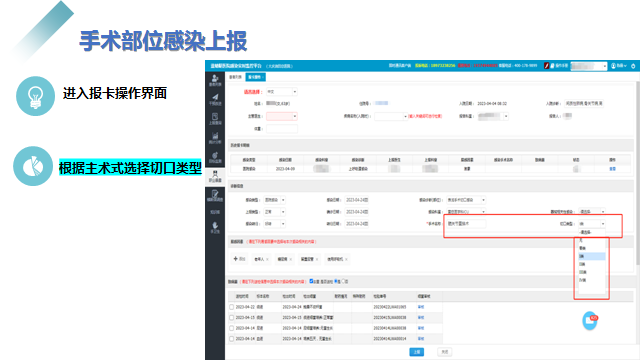Remove the first risk factor tag
The height and width of the screenshot is (360, 640).
(x=267, y=259)
